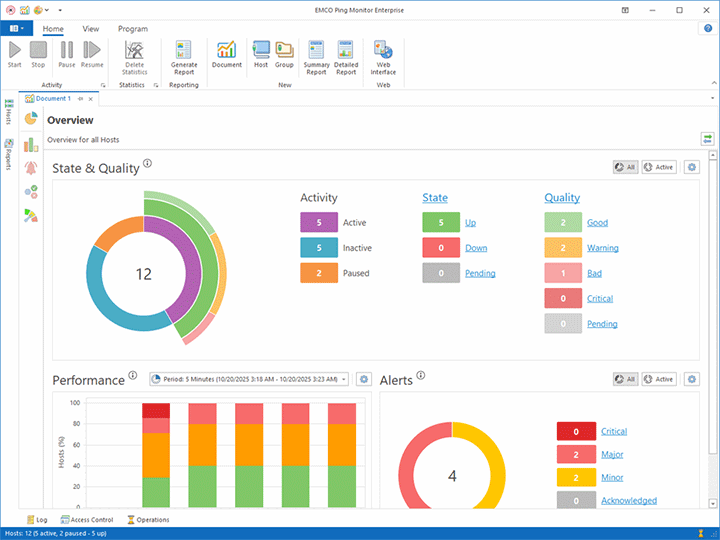The image size is (720, 540).
Task: Open the Period 5 Minutes dropdown
Action: click(249, 379)
